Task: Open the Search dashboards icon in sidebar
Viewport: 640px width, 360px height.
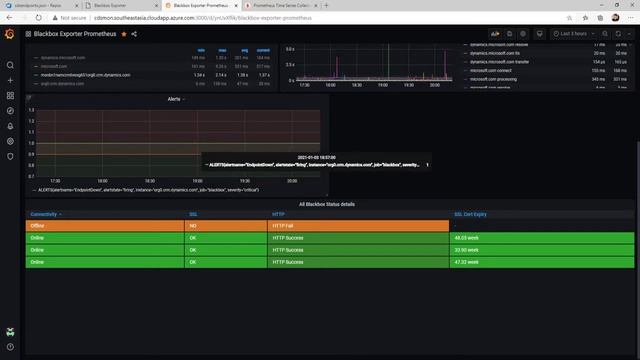Action: point(10,65)
